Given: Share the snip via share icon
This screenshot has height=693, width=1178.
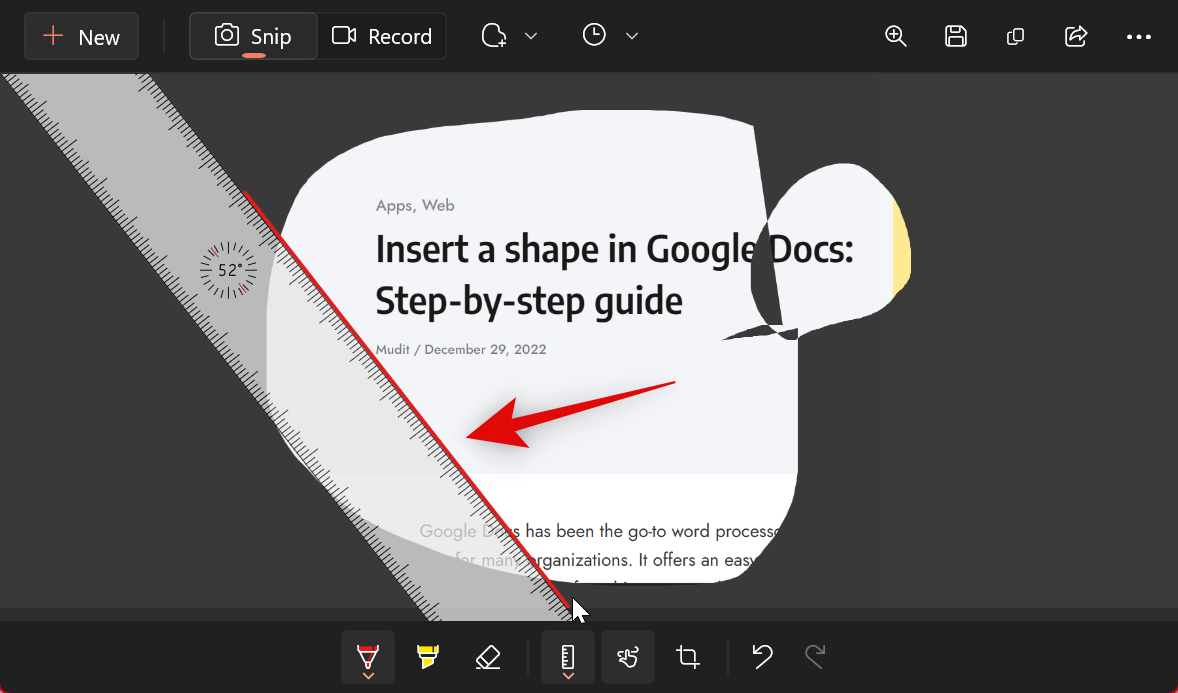Looking at the screenshot, I should tap(1076, 37).
